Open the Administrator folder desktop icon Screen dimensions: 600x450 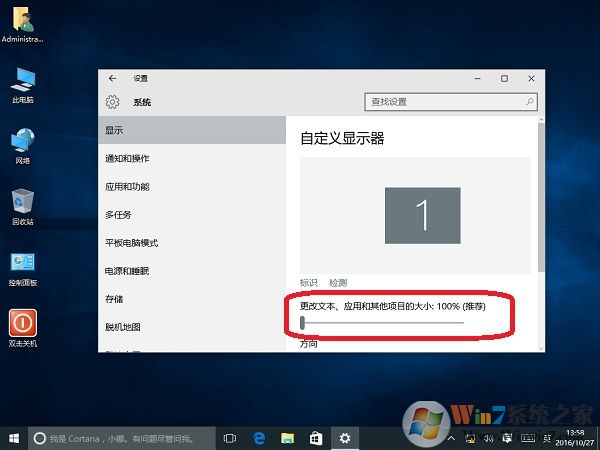[22, 24]
